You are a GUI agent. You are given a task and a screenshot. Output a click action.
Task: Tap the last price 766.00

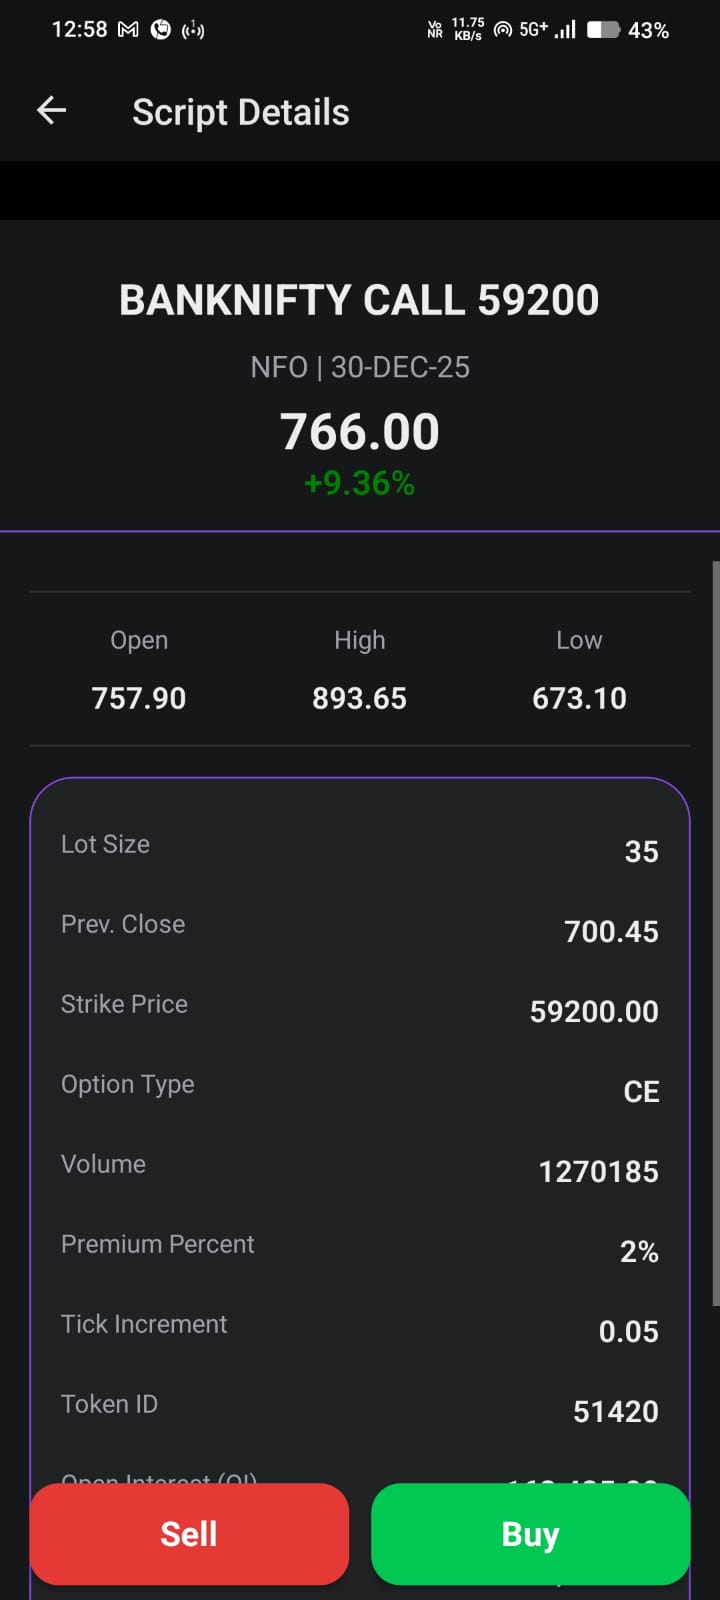point(359,432)
